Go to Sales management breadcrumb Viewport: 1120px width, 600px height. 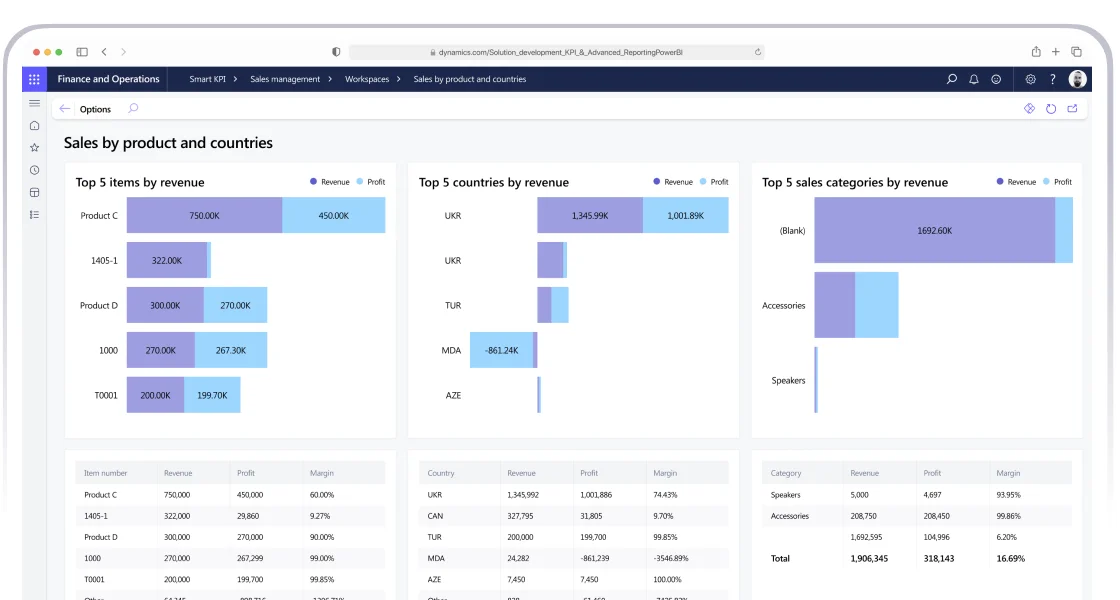tap(285, 79)
